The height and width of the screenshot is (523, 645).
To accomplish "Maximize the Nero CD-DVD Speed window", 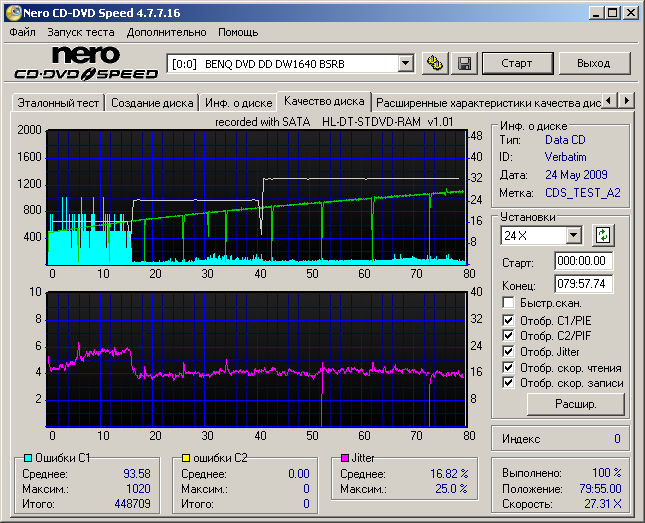I will click(613, 13).
